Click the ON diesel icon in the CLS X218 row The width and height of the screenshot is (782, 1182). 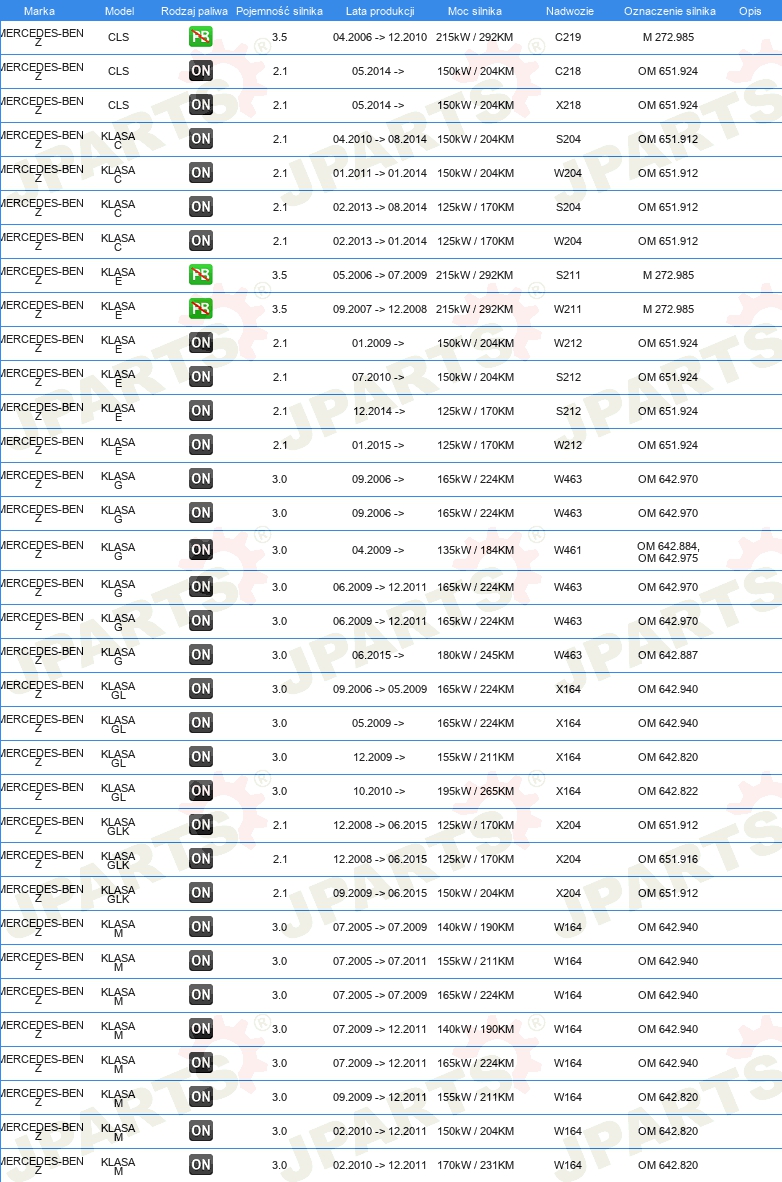point(201,105)
